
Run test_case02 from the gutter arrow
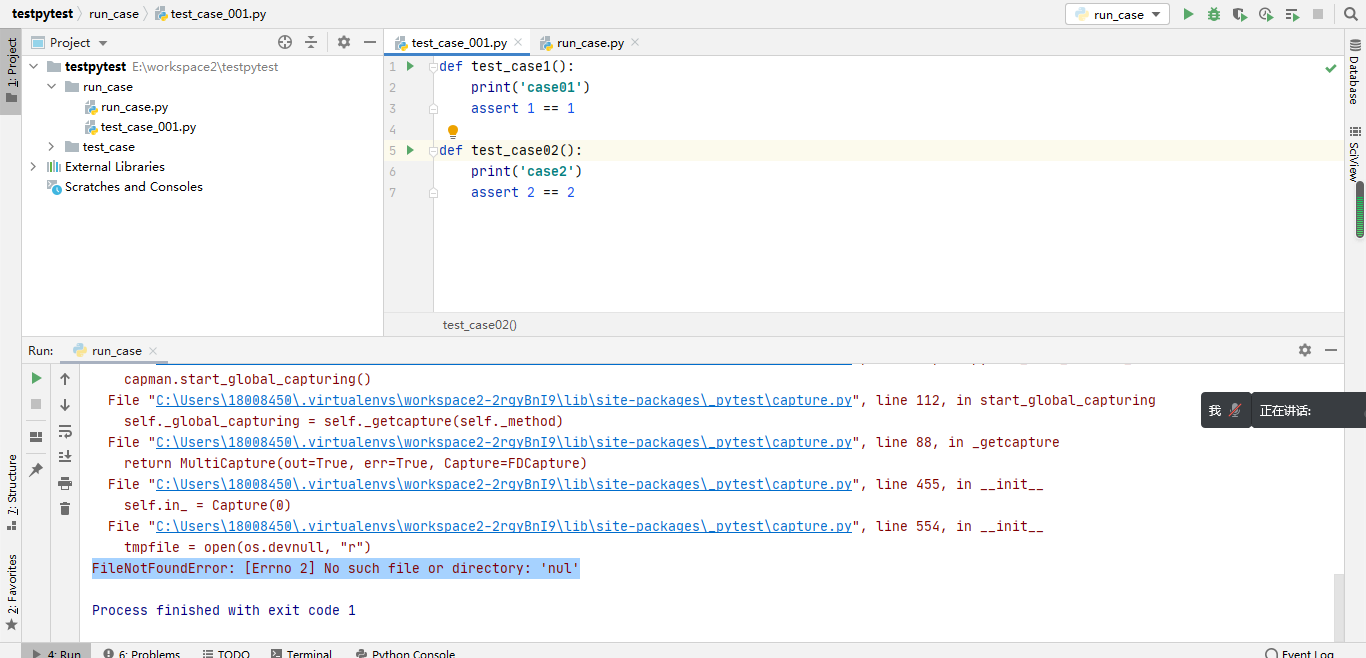point(410,150)
